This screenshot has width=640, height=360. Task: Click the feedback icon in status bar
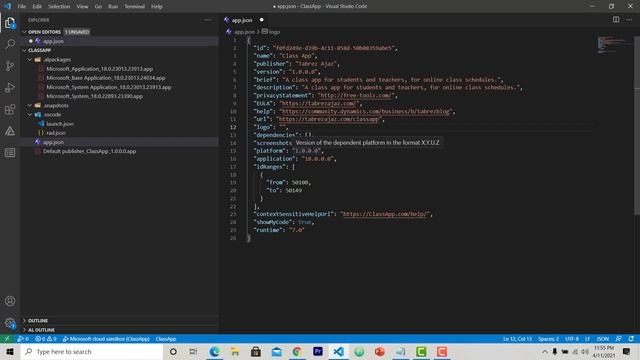tap(618, 339)
